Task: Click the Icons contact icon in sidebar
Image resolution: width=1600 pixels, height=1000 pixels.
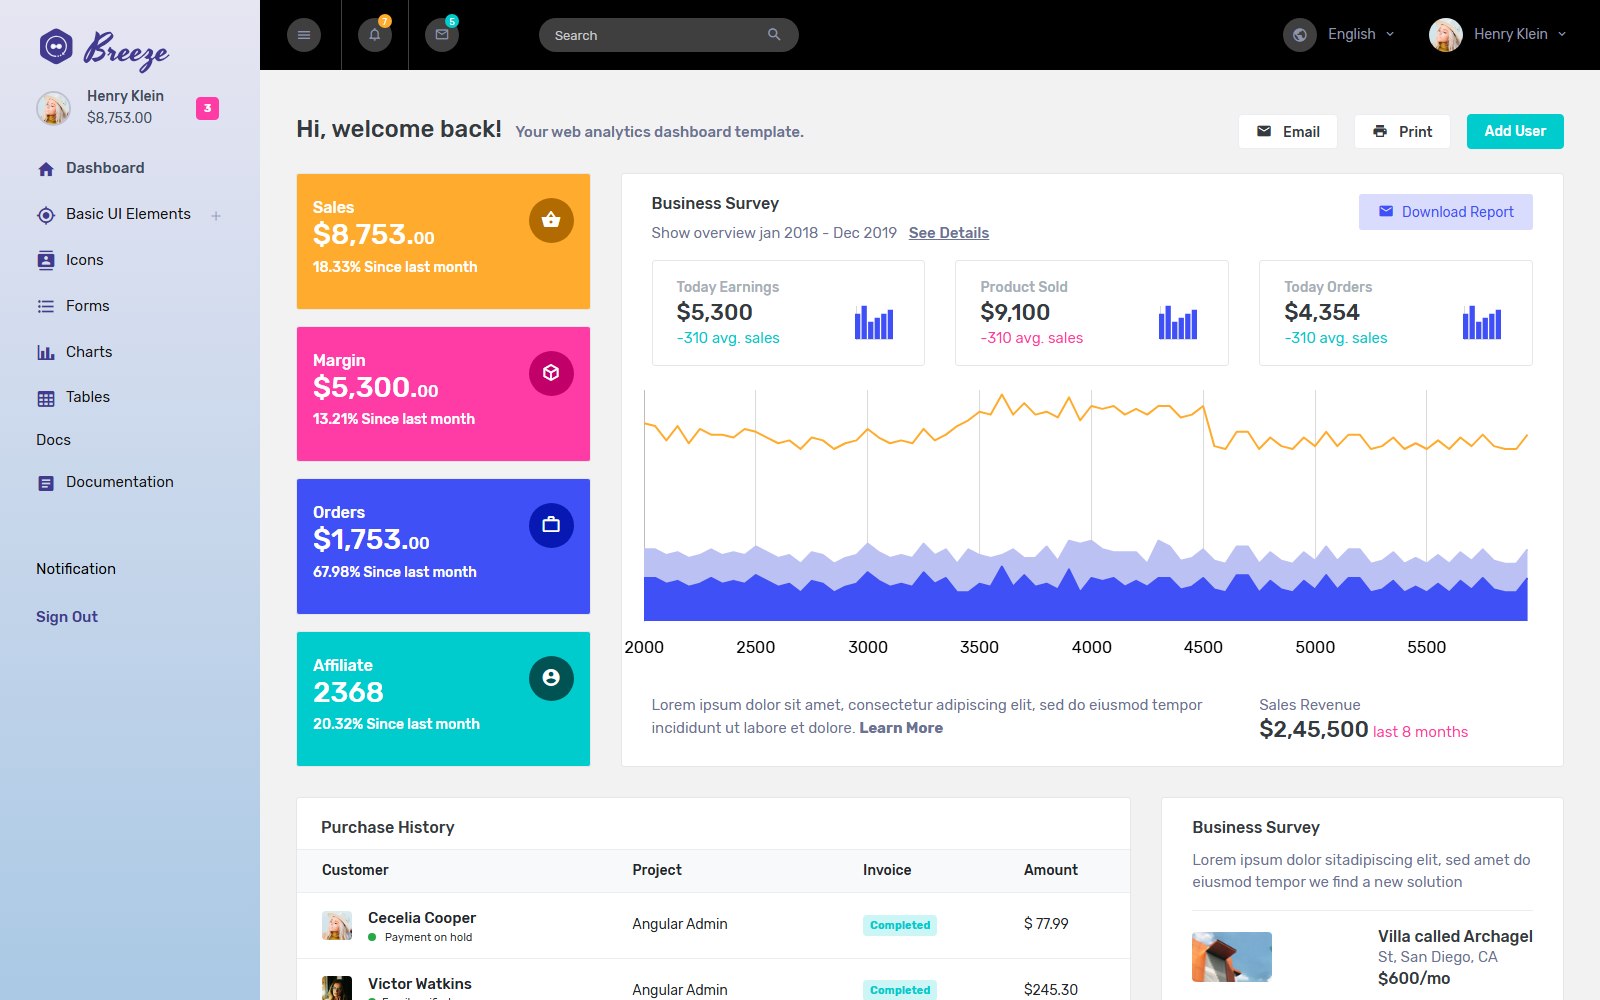Action: tap(46, 261)
